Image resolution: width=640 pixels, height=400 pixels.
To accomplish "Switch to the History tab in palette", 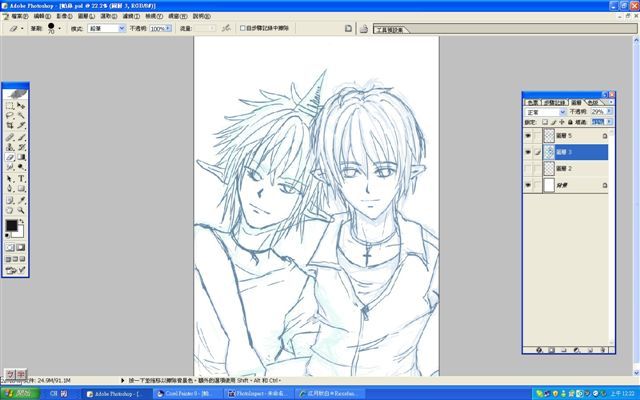I will (554, 102).
